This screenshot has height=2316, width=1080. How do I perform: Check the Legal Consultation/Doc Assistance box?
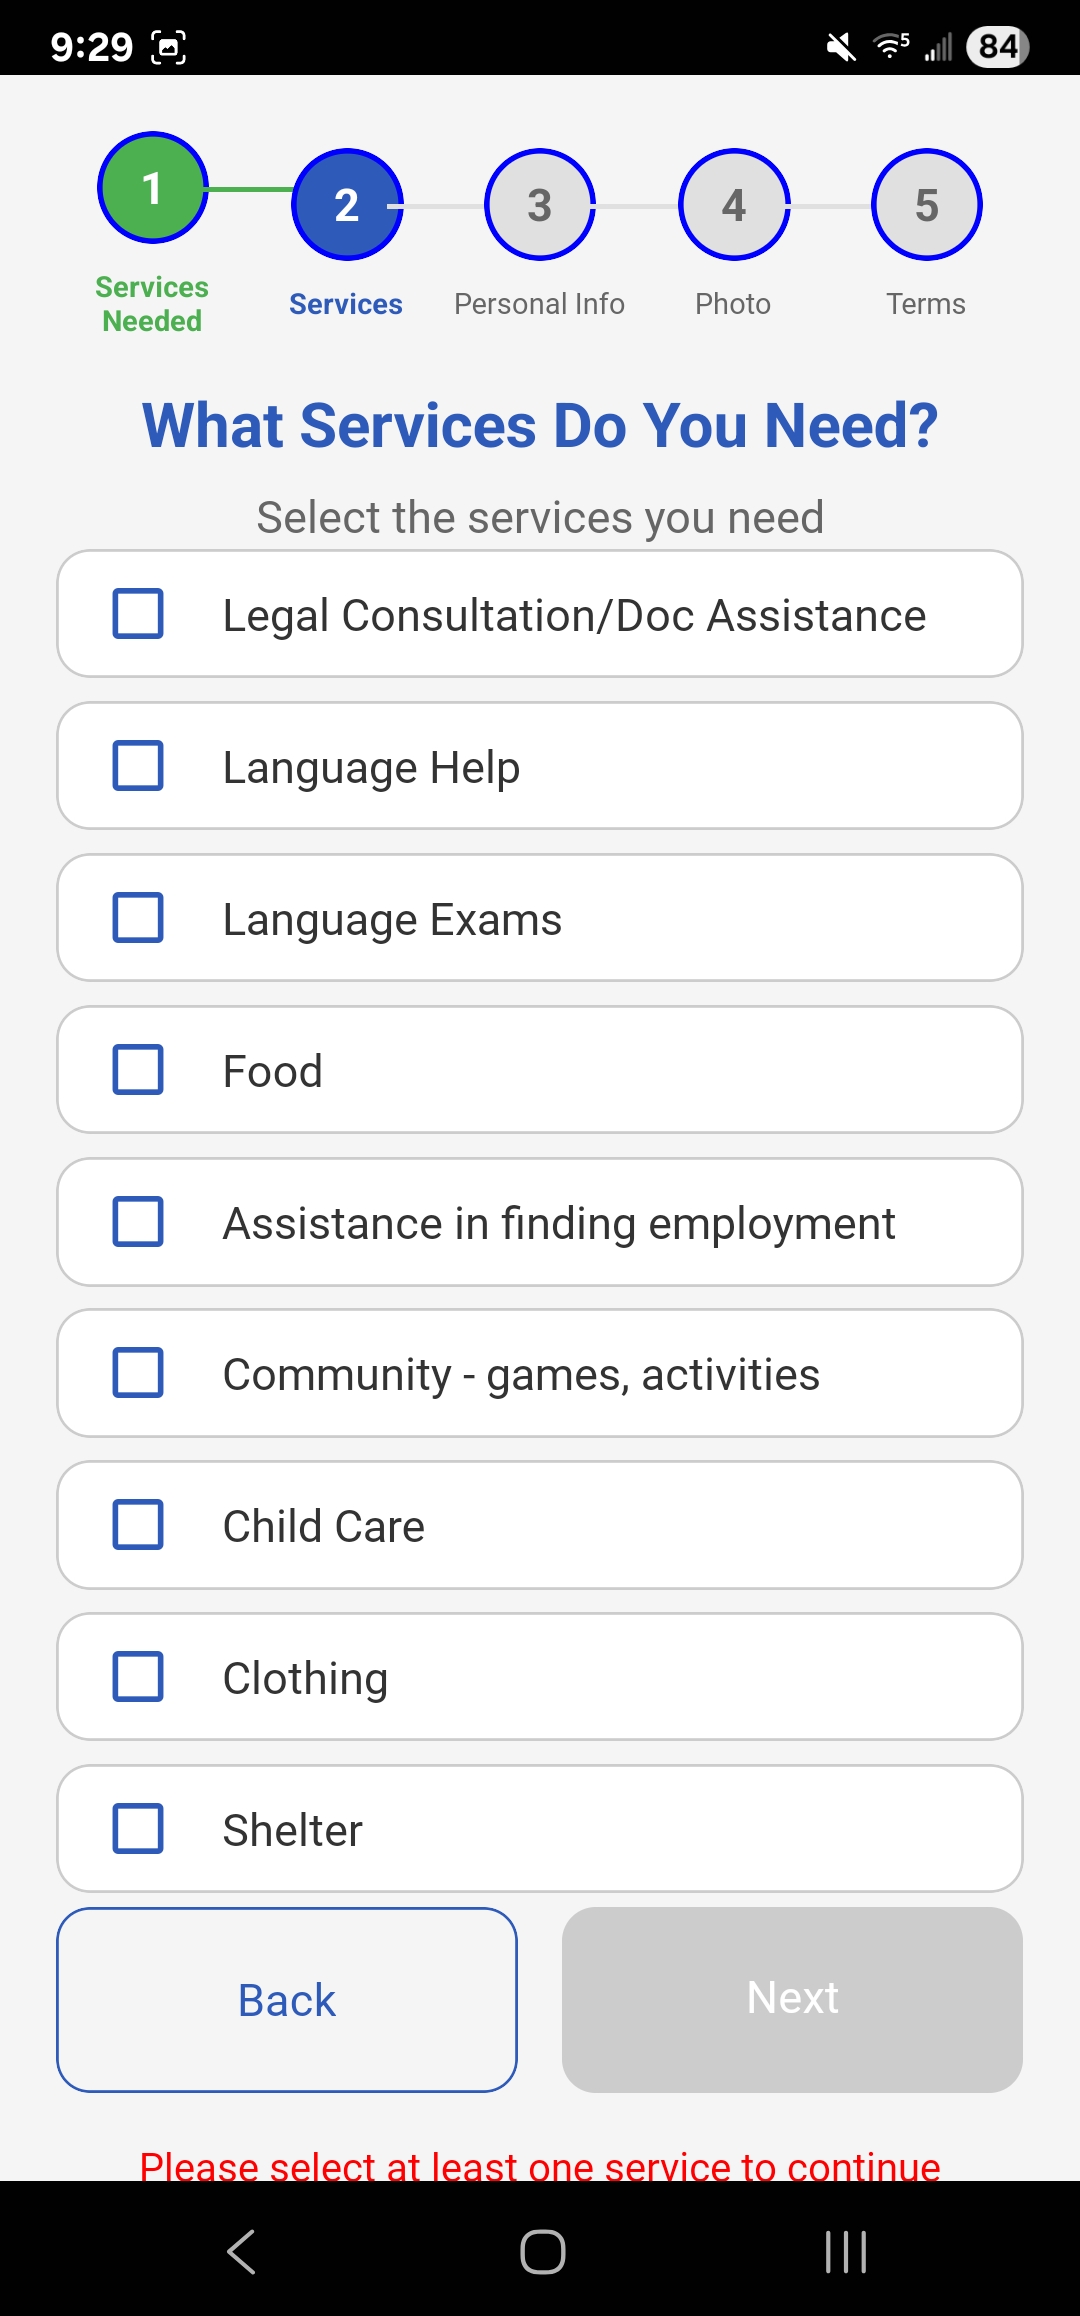pyautogui.click(x=138, y=614)
